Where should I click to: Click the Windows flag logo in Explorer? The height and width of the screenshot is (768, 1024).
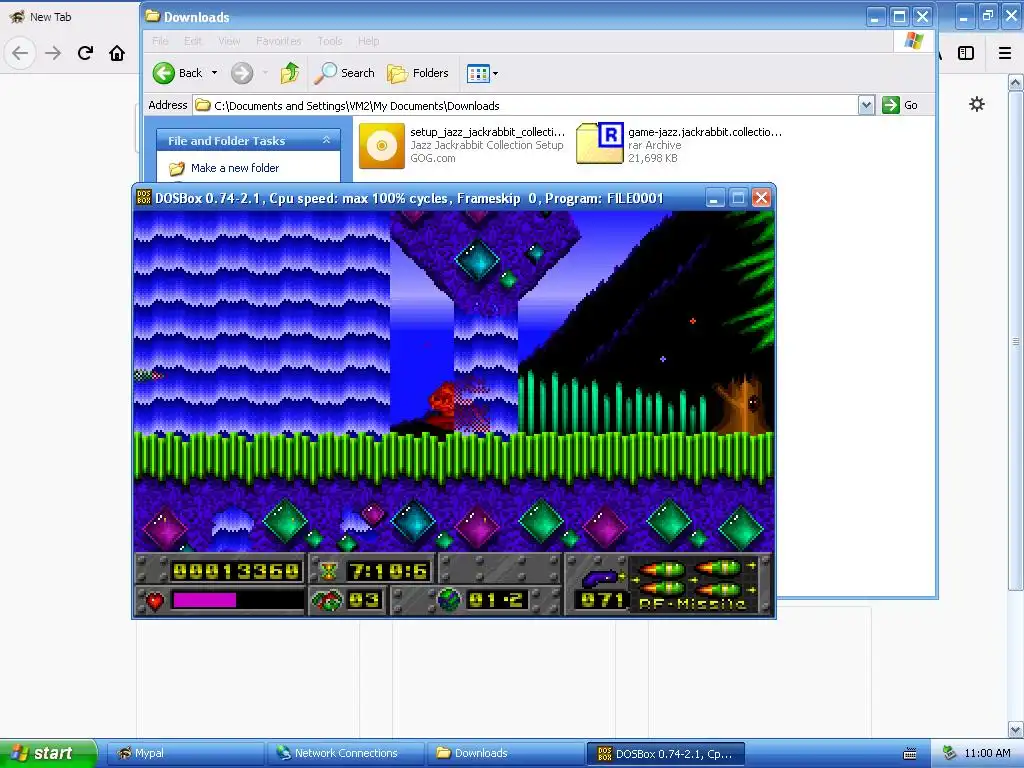(914, 41)
